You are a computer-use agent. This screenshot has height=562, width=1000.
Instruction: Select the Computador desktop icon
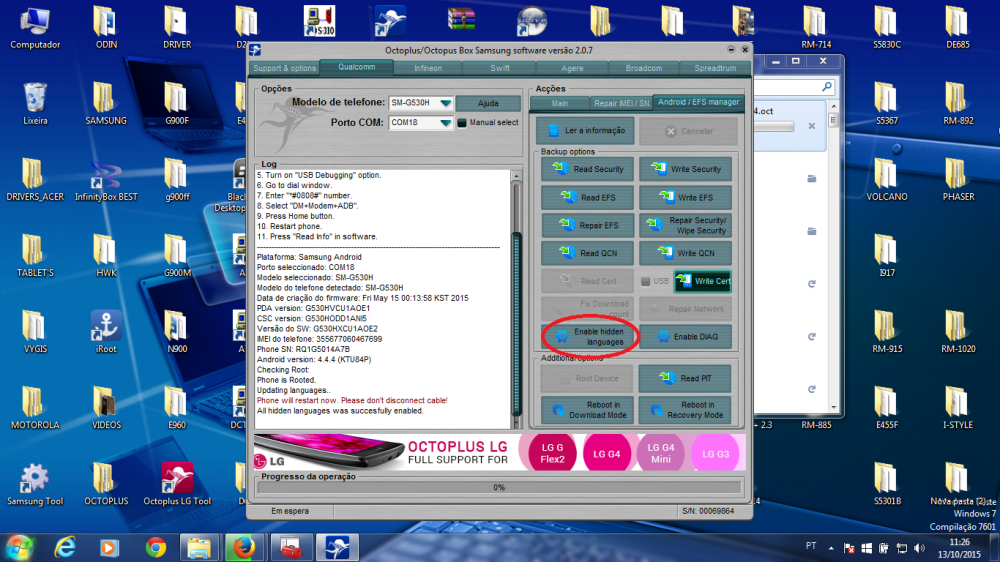pos(35,27)
